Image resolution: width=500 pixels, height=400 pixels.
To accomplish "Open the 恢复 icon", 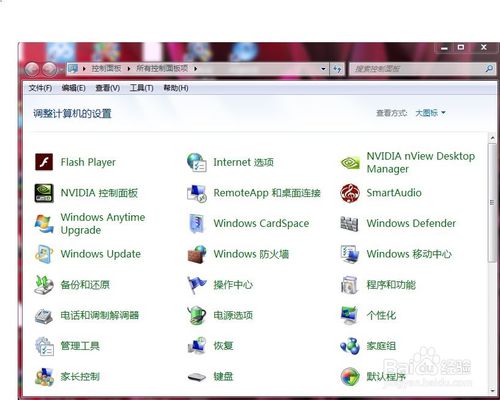I will click(197, 346).
